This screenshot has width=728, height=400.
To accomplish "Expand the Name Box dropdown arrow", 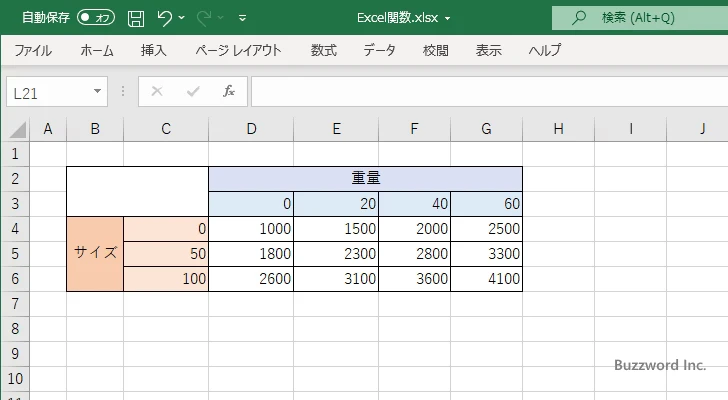I will coord(98,91).
